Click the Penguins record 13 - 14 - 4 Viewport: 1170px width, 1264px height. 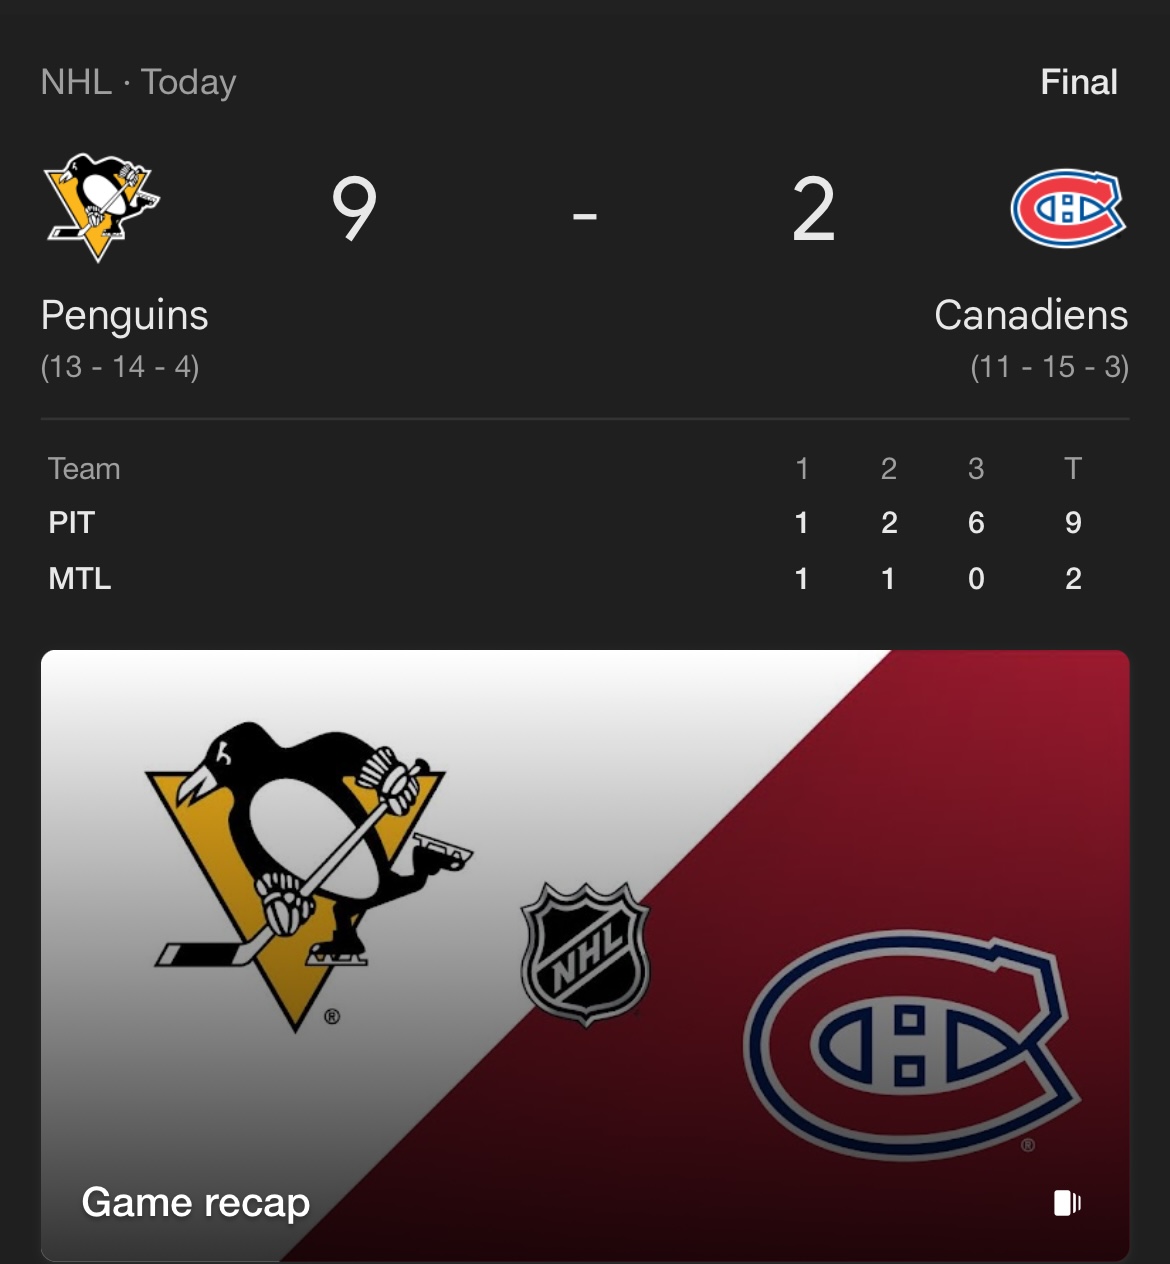[x=120, y=367]
